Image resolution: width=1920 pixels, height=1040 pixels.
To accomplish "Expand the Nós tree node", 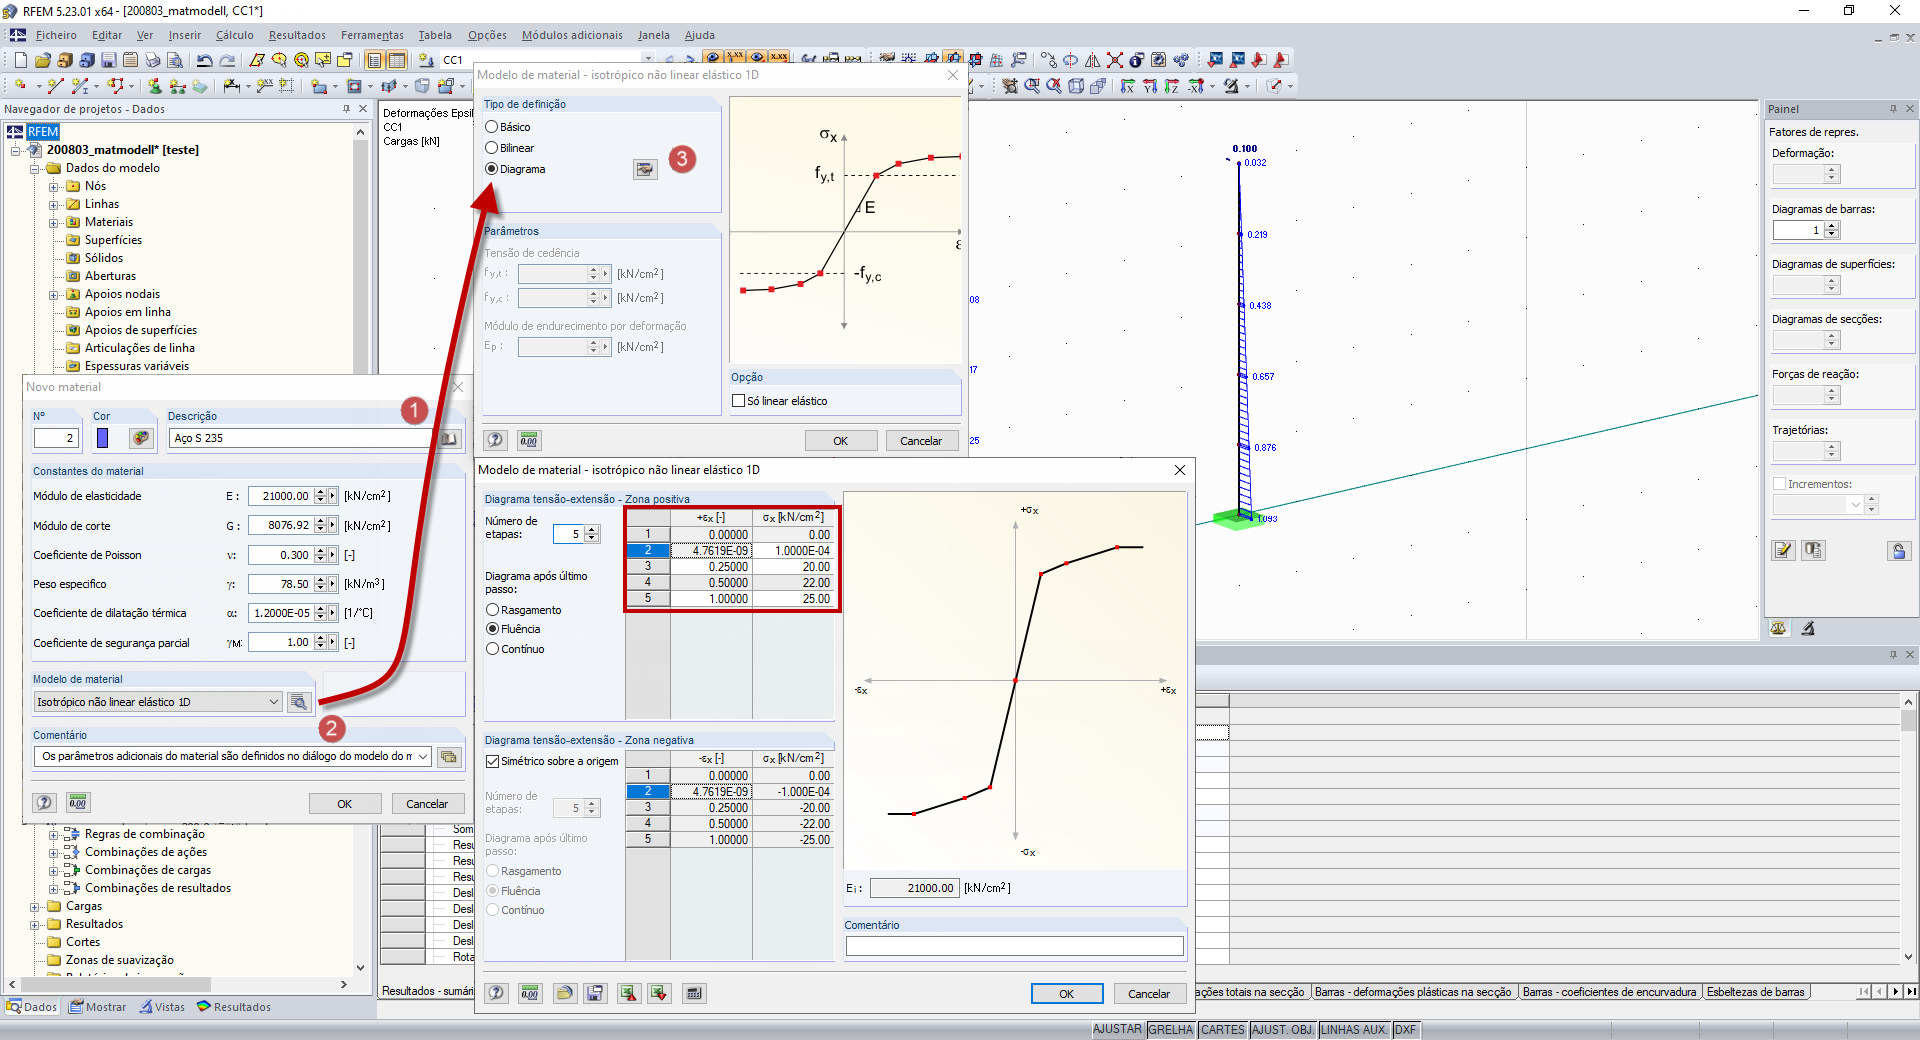I will click(54, 186).
